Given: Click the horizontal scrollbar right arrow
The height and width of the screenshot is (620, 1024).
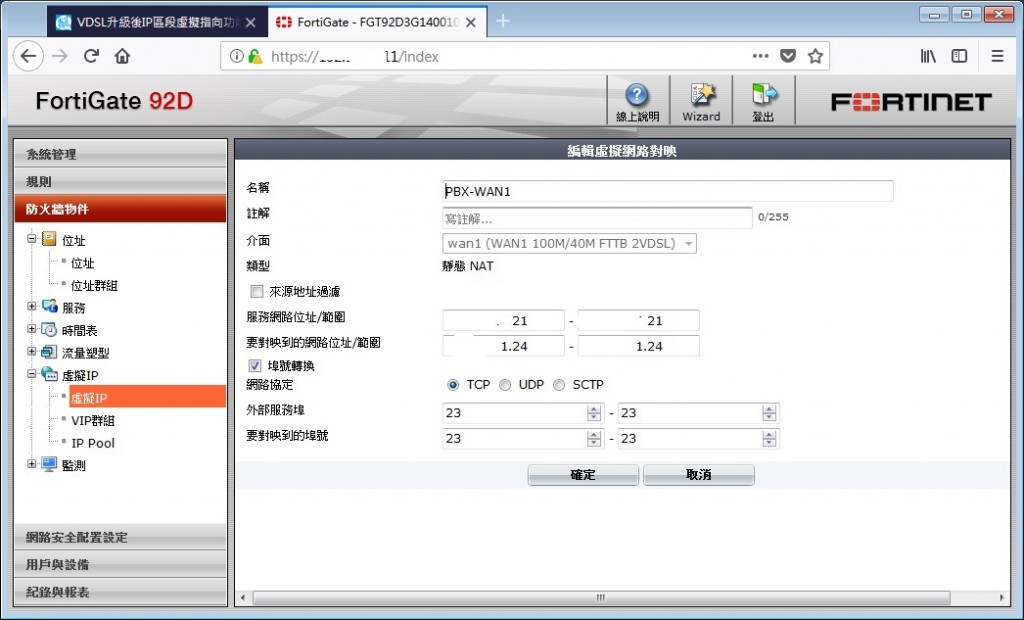Looking at the screenshot, I should [1002, 597].
